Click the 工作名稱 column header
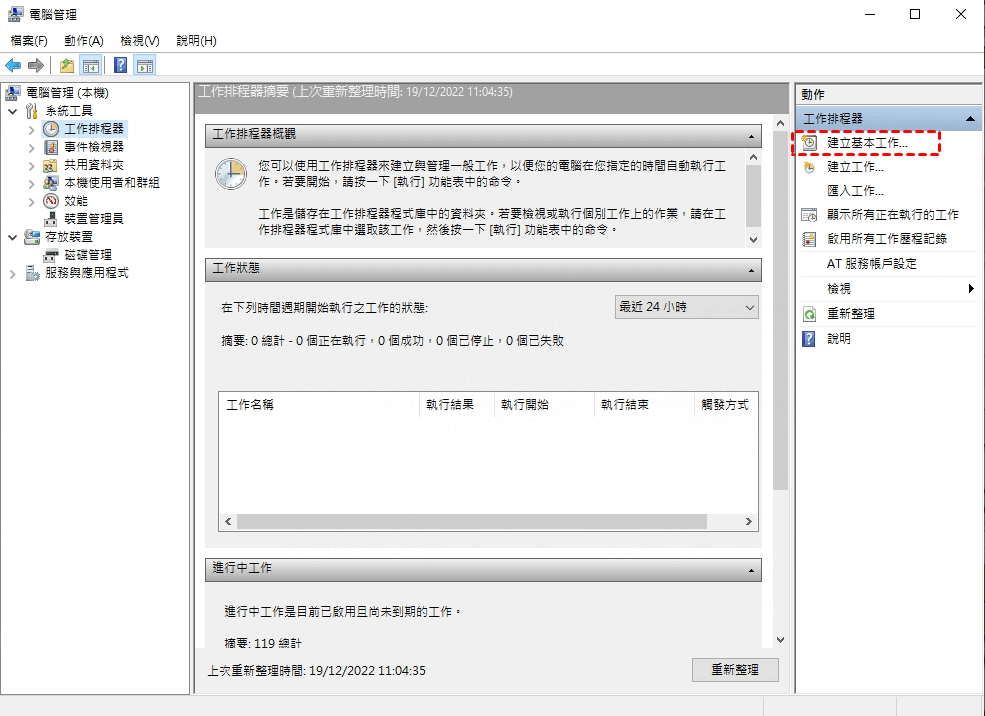The height and width of the screenshot is (716, 985). 318,405
